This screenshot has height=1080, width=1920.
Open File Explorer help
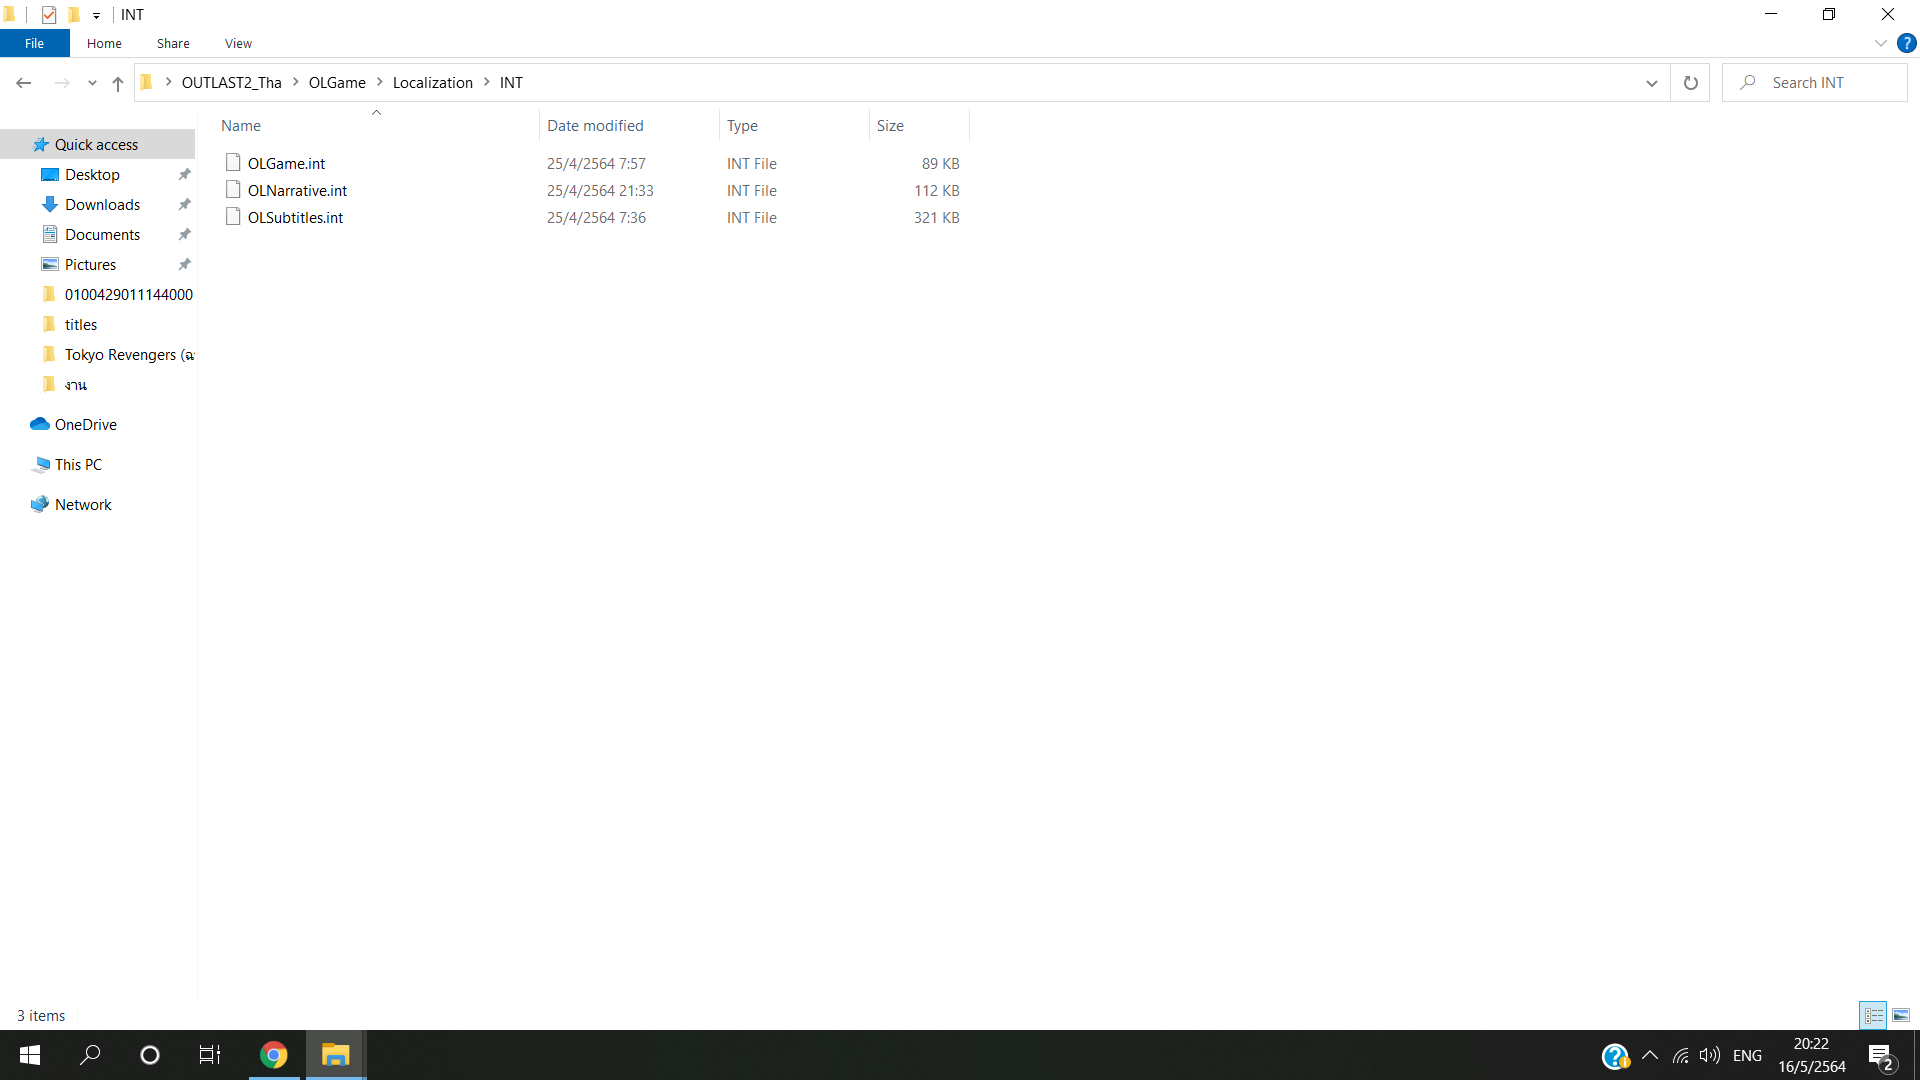click(1906, 43)
